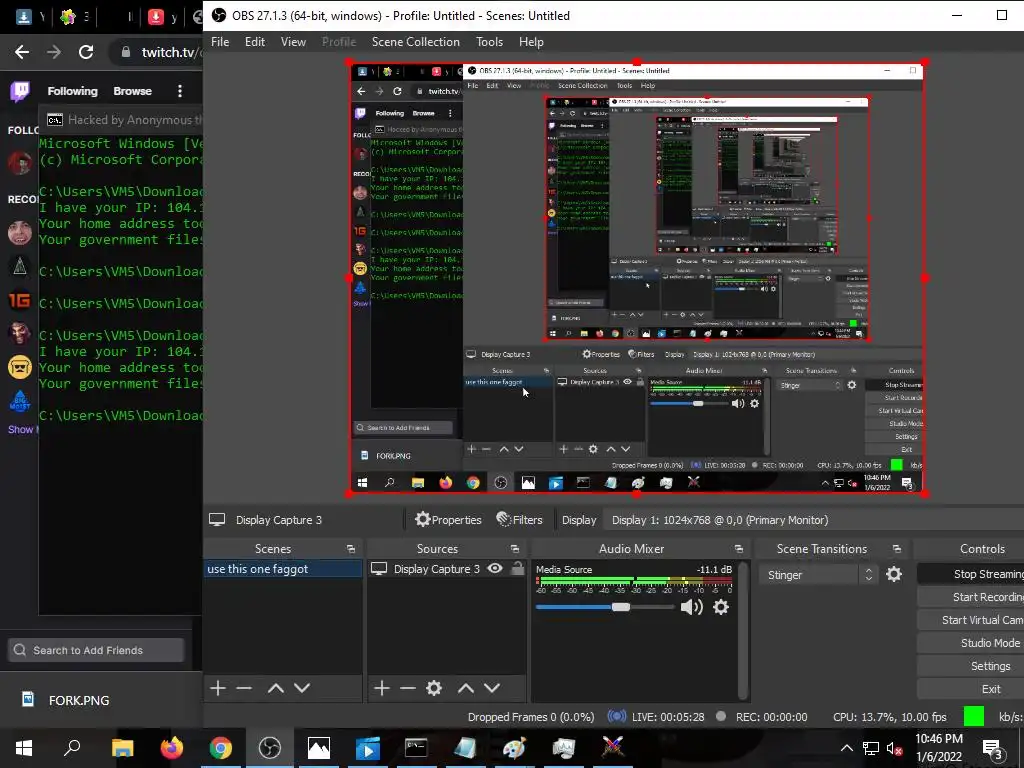The height and width of the screenshot is (768, 1024).
Task: Click Start Recording in Controls
Action: (970, 597)
